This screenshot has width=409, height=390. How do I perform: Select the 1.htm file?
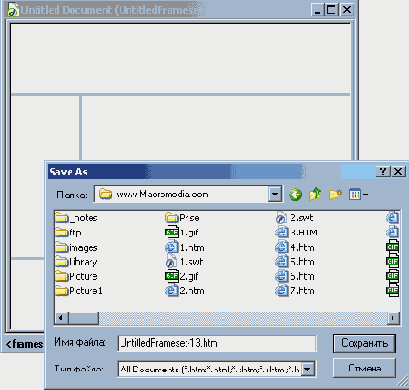185,247
